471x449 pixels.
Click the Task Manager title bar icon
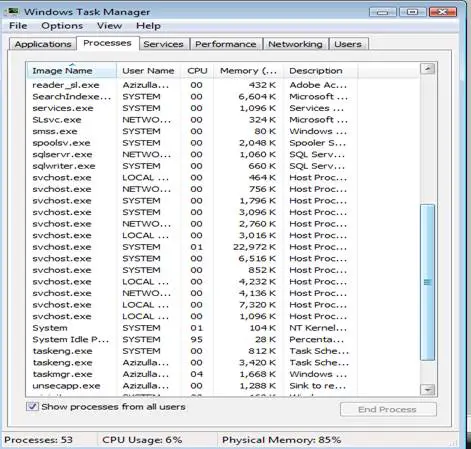[x=12, y=12]
